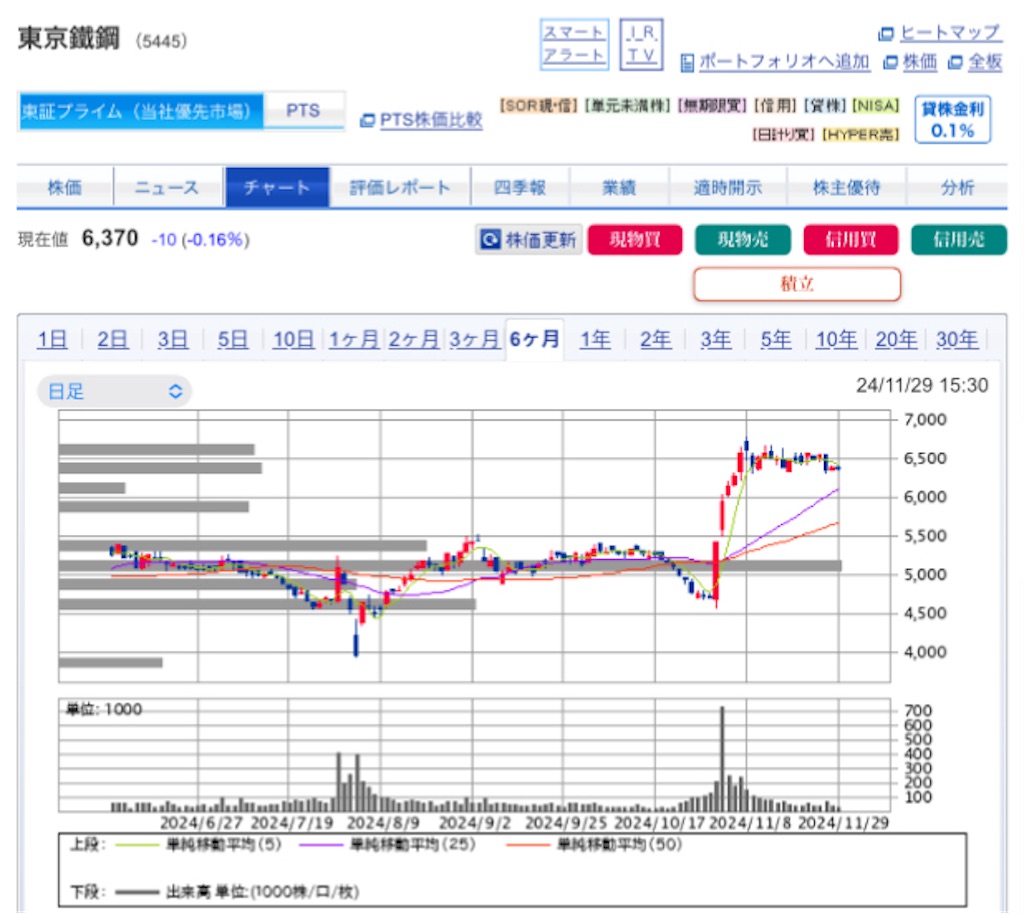The image size is (1024, 913).
Task: Select the 5日 chart range
Action: pyautogui.click(x=232, y=340)
